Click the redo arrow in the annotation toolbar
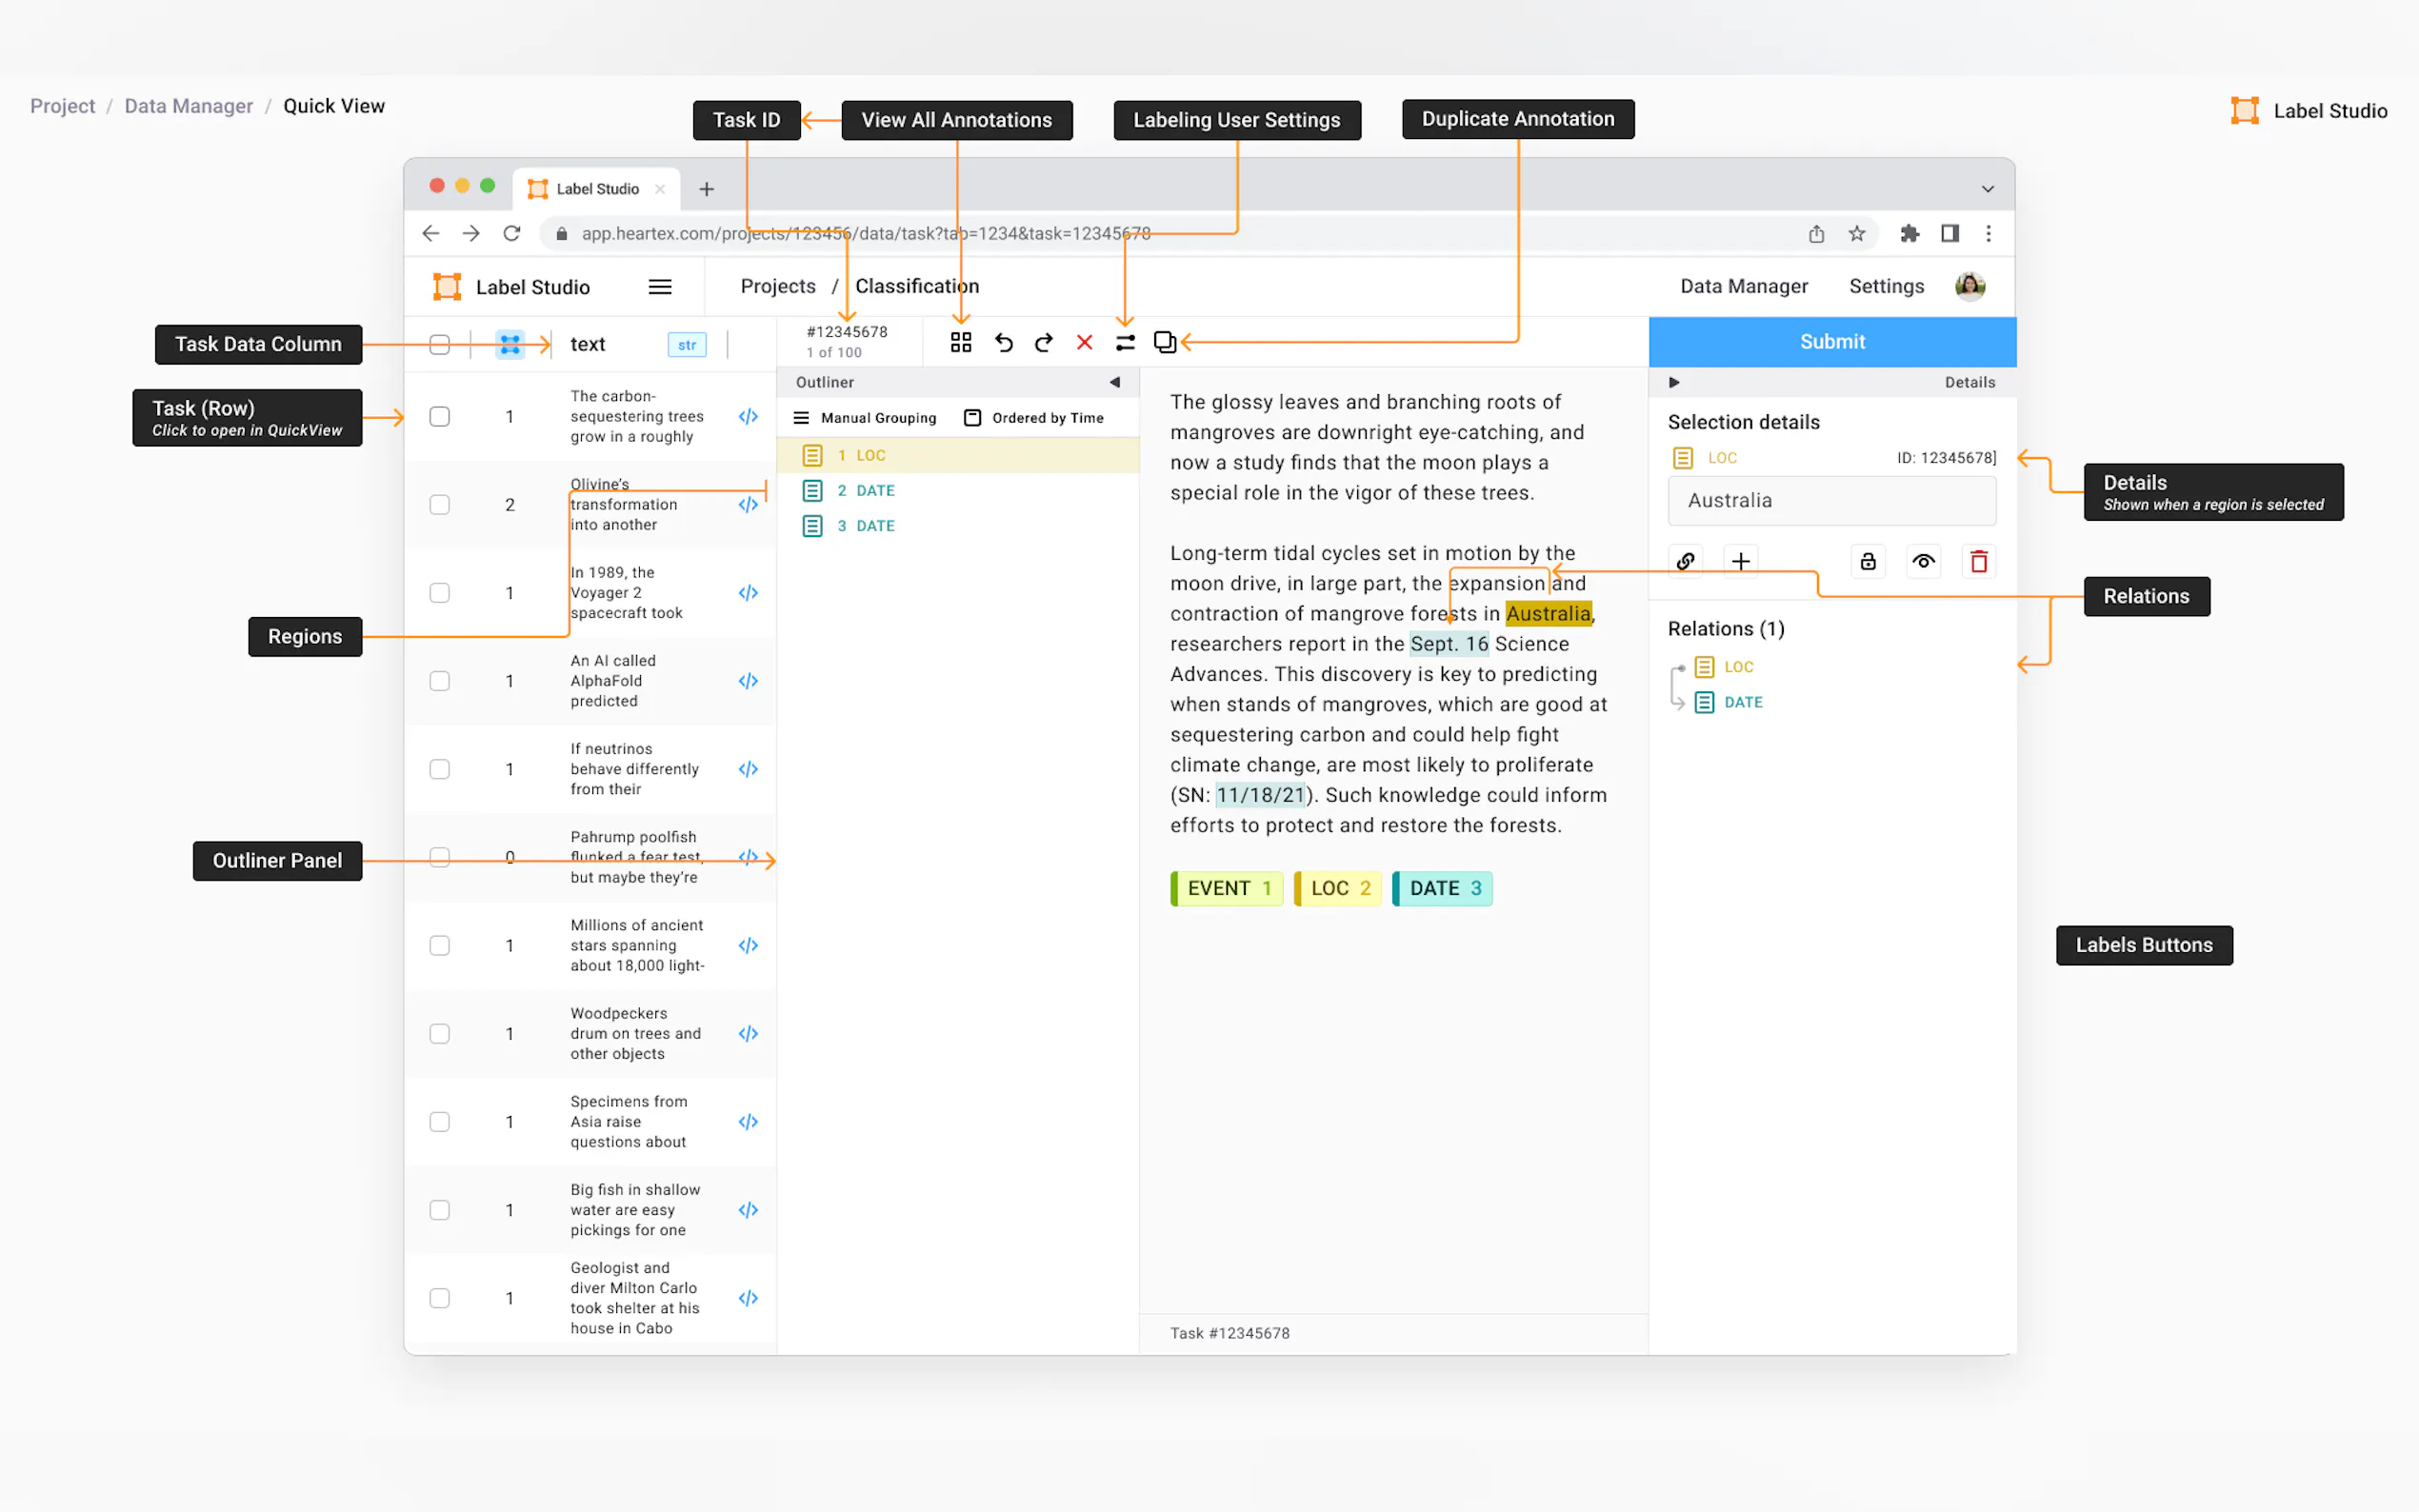The width and height of the screenshot is (2419, 1512). tap(1044, 343)
